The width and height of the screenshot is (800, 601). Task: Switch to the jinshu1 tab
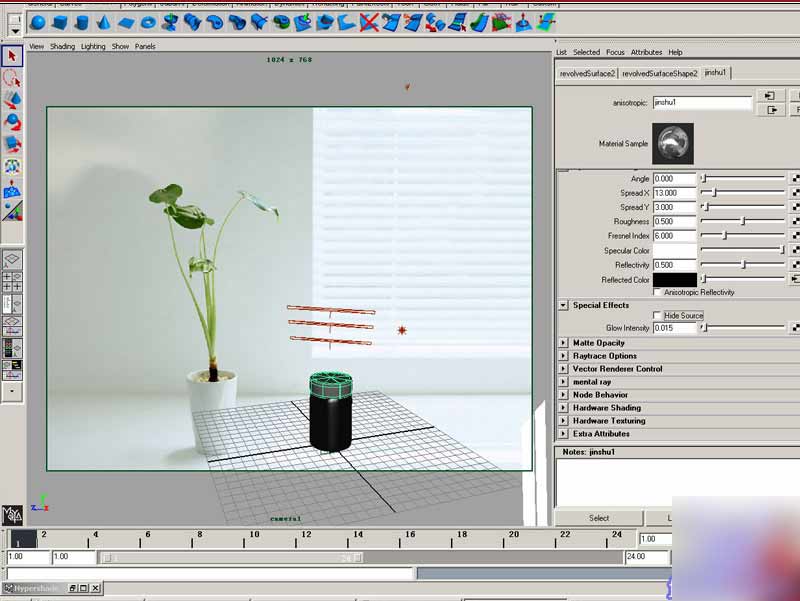pos(715,73)
